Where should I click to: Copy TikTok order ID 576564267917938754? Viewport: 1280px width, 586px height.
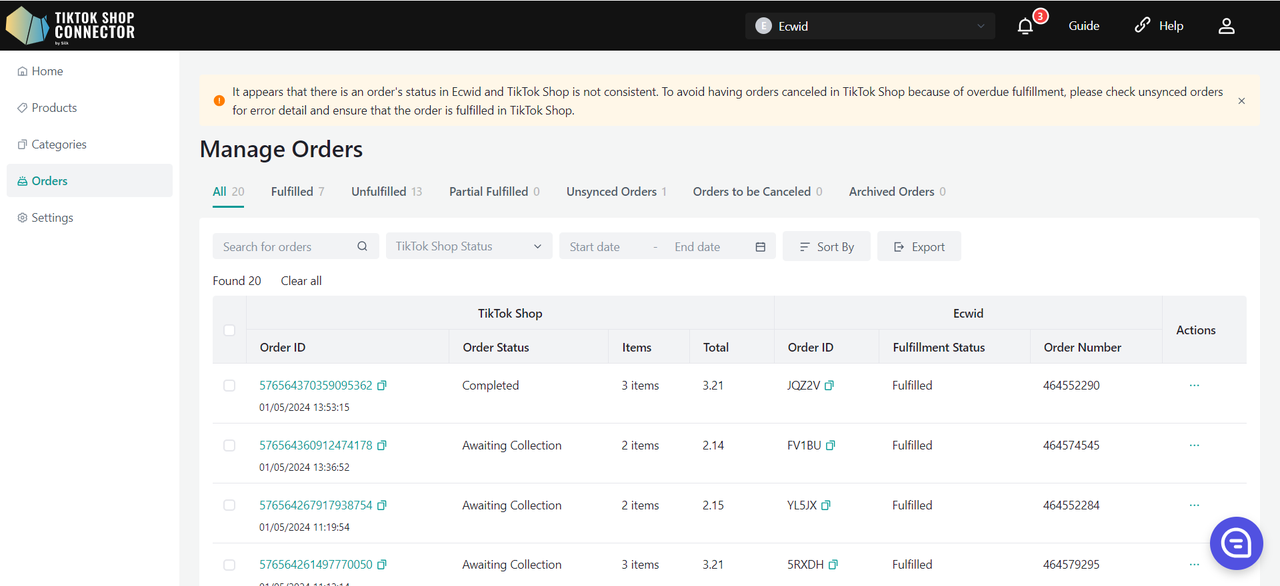(x=382, y=505)
